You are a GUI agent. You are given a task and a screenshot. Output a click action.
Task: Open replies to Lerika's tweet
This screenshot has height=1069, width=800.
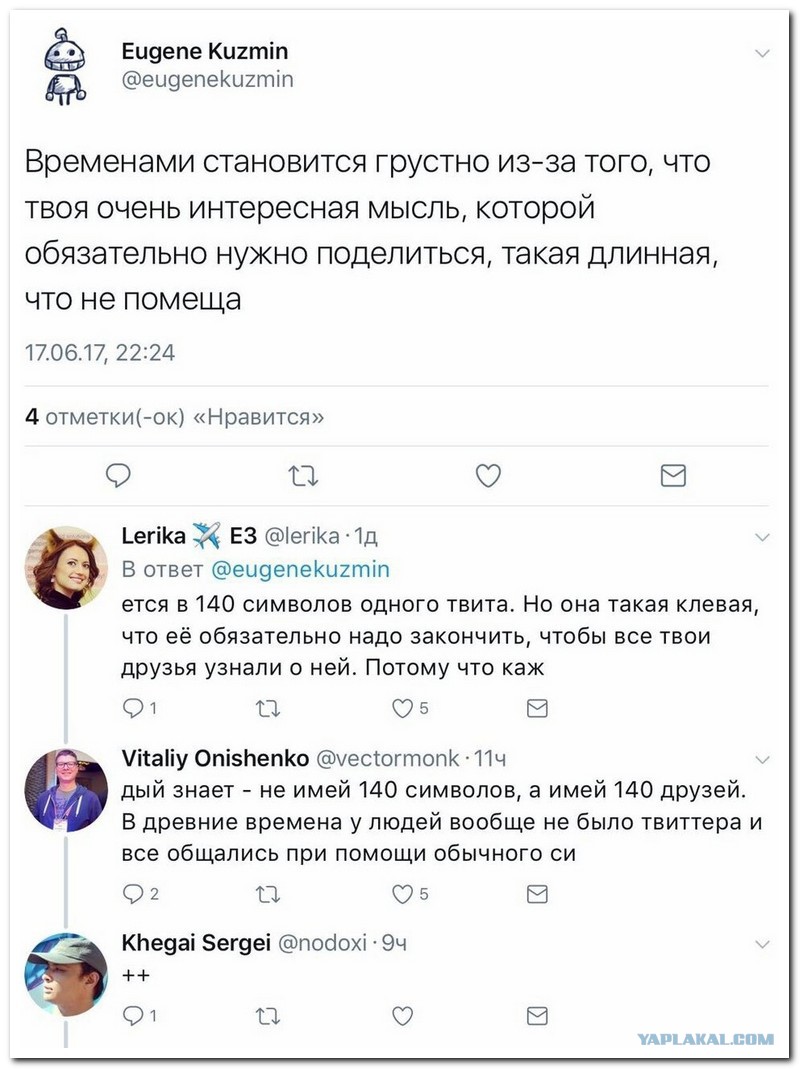(x=140, y=708)
